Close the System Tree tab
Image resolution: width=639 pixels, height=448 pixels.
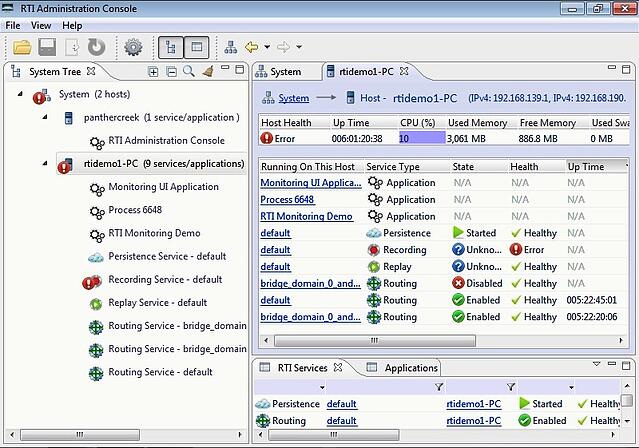[91, 71]
